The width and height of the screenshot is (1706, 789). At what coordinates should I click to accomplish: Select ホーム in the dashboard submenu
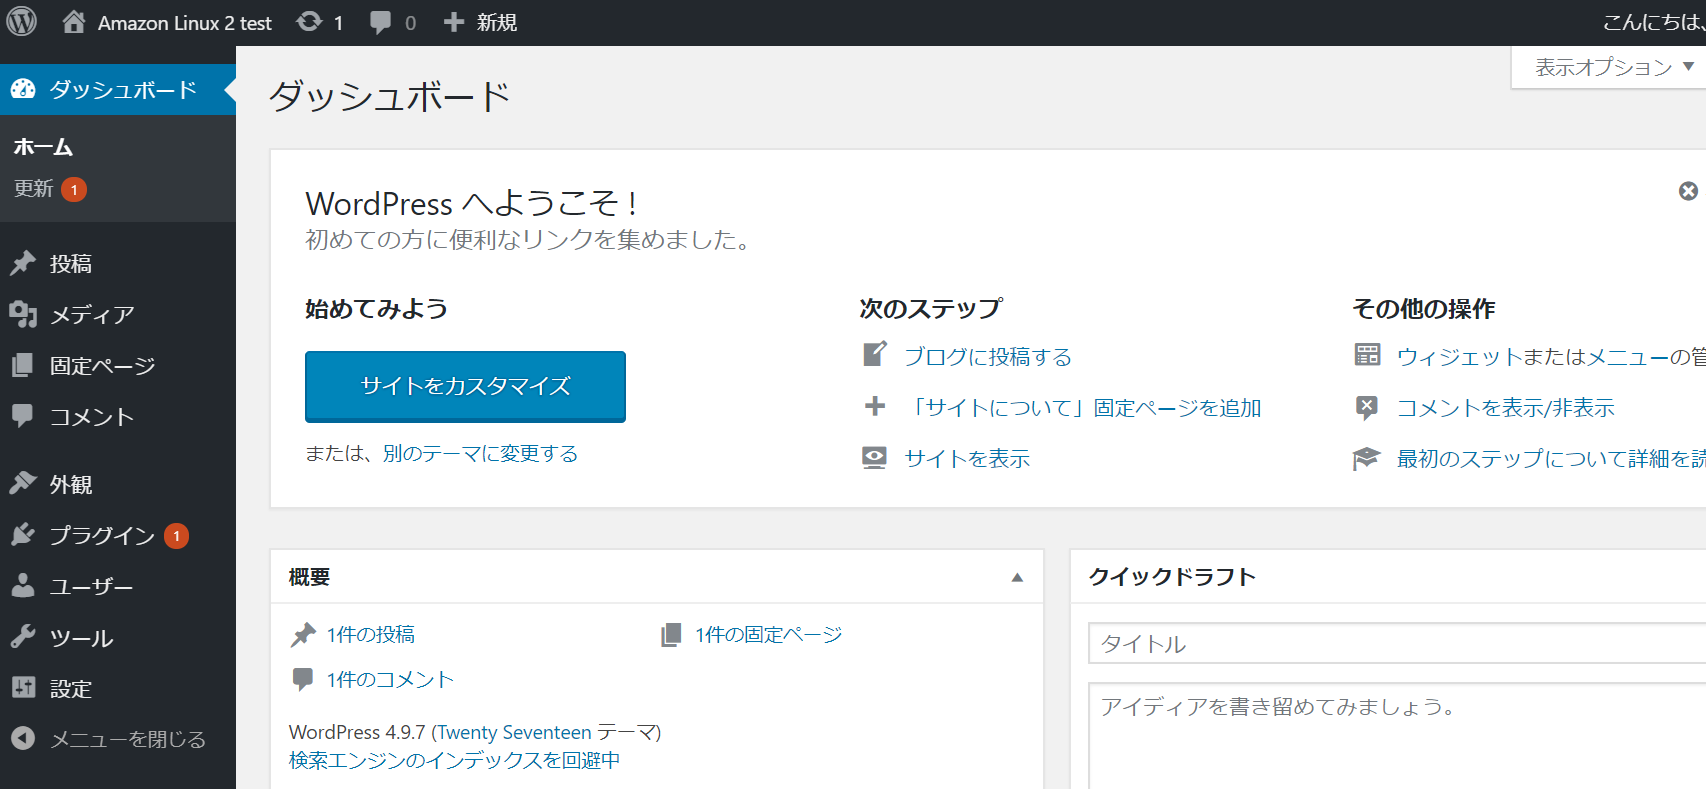click(43, 147)
